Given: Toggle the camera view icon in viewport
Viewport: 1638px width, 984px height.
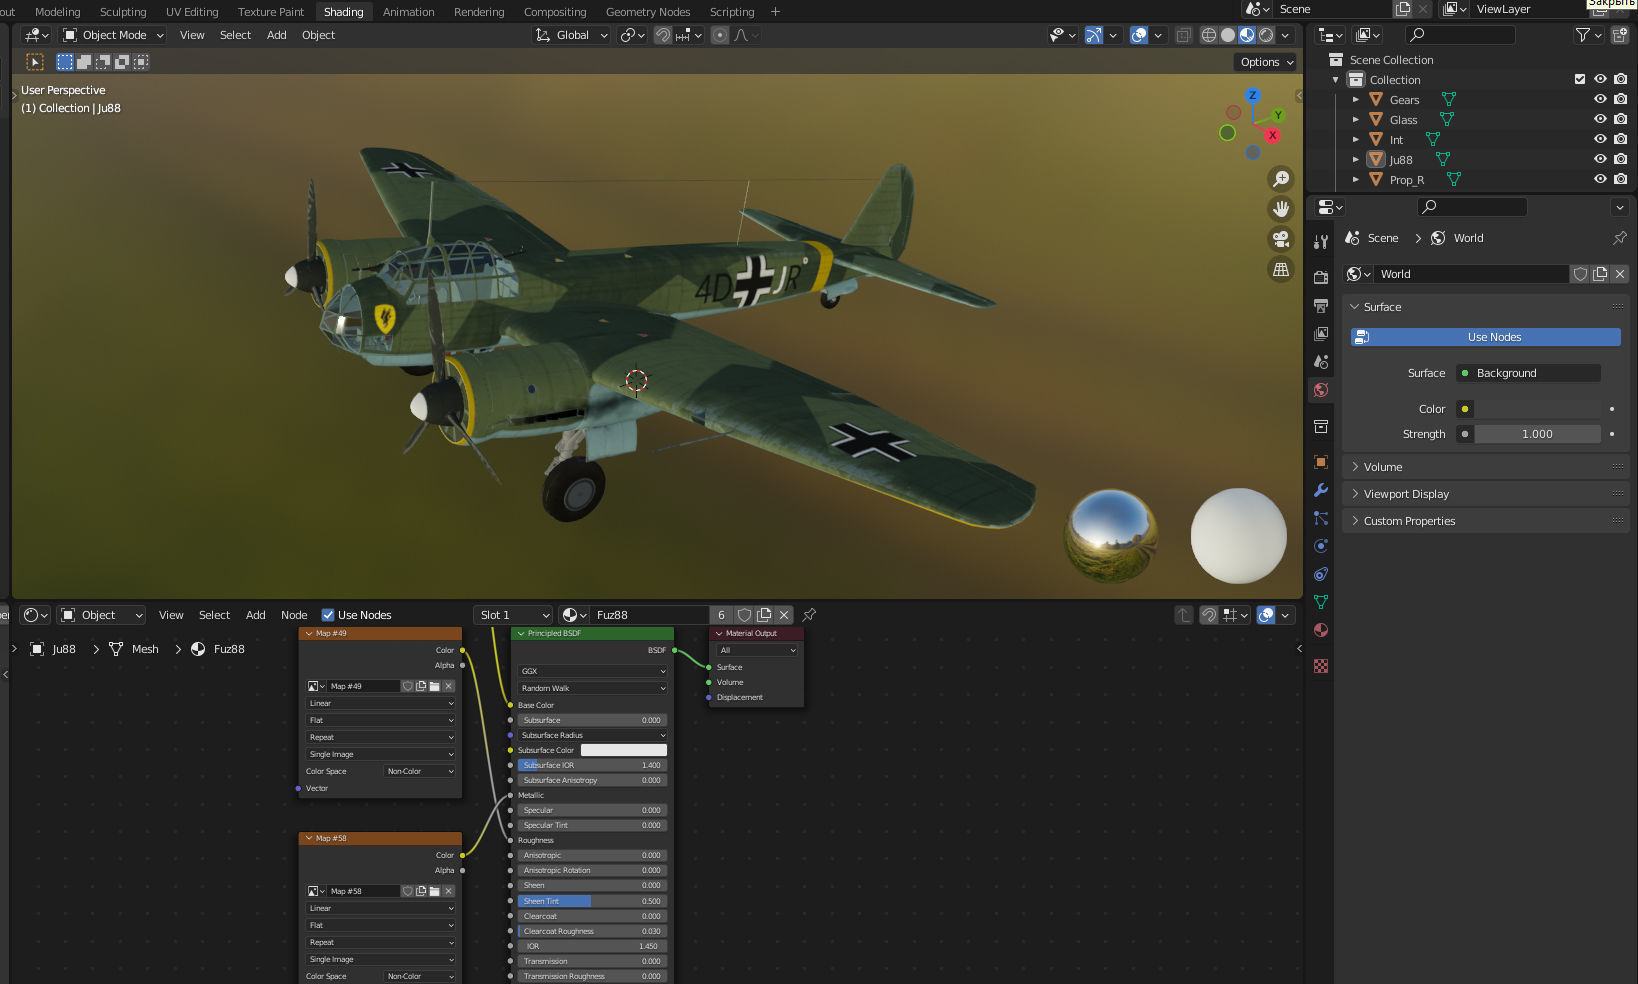Looking at the screenshot, I should point(1281,239).
